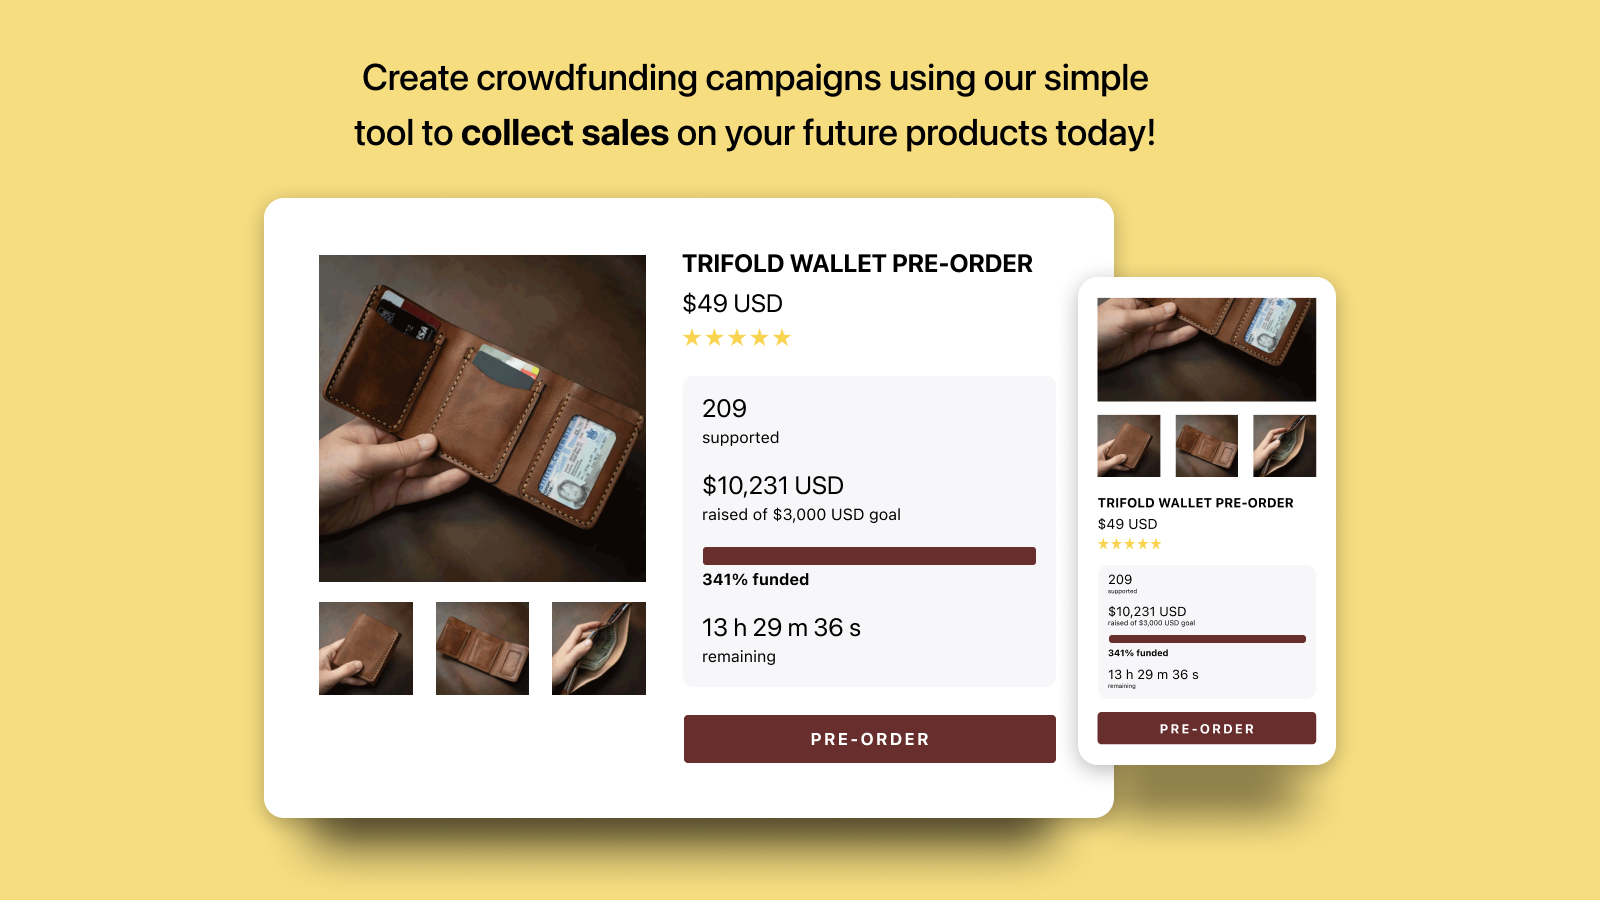Click the desktop TRIFOLD WALLET PRE-ORDER title
Screen dimensions: 1600x900
pos(857,264)
